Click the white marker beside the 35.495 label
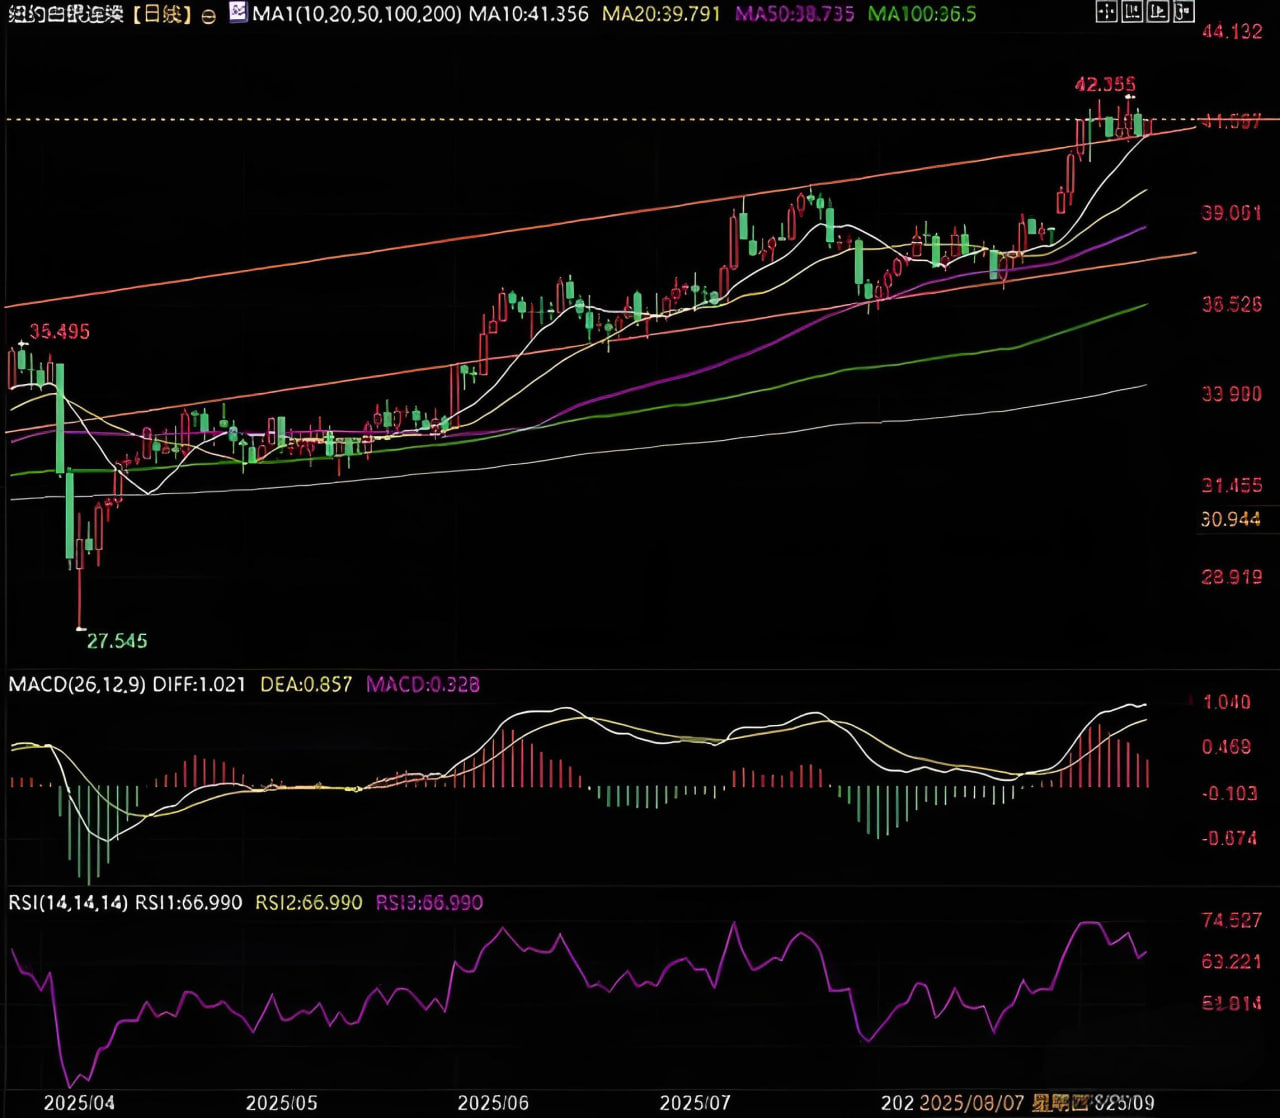 [22, 343]
